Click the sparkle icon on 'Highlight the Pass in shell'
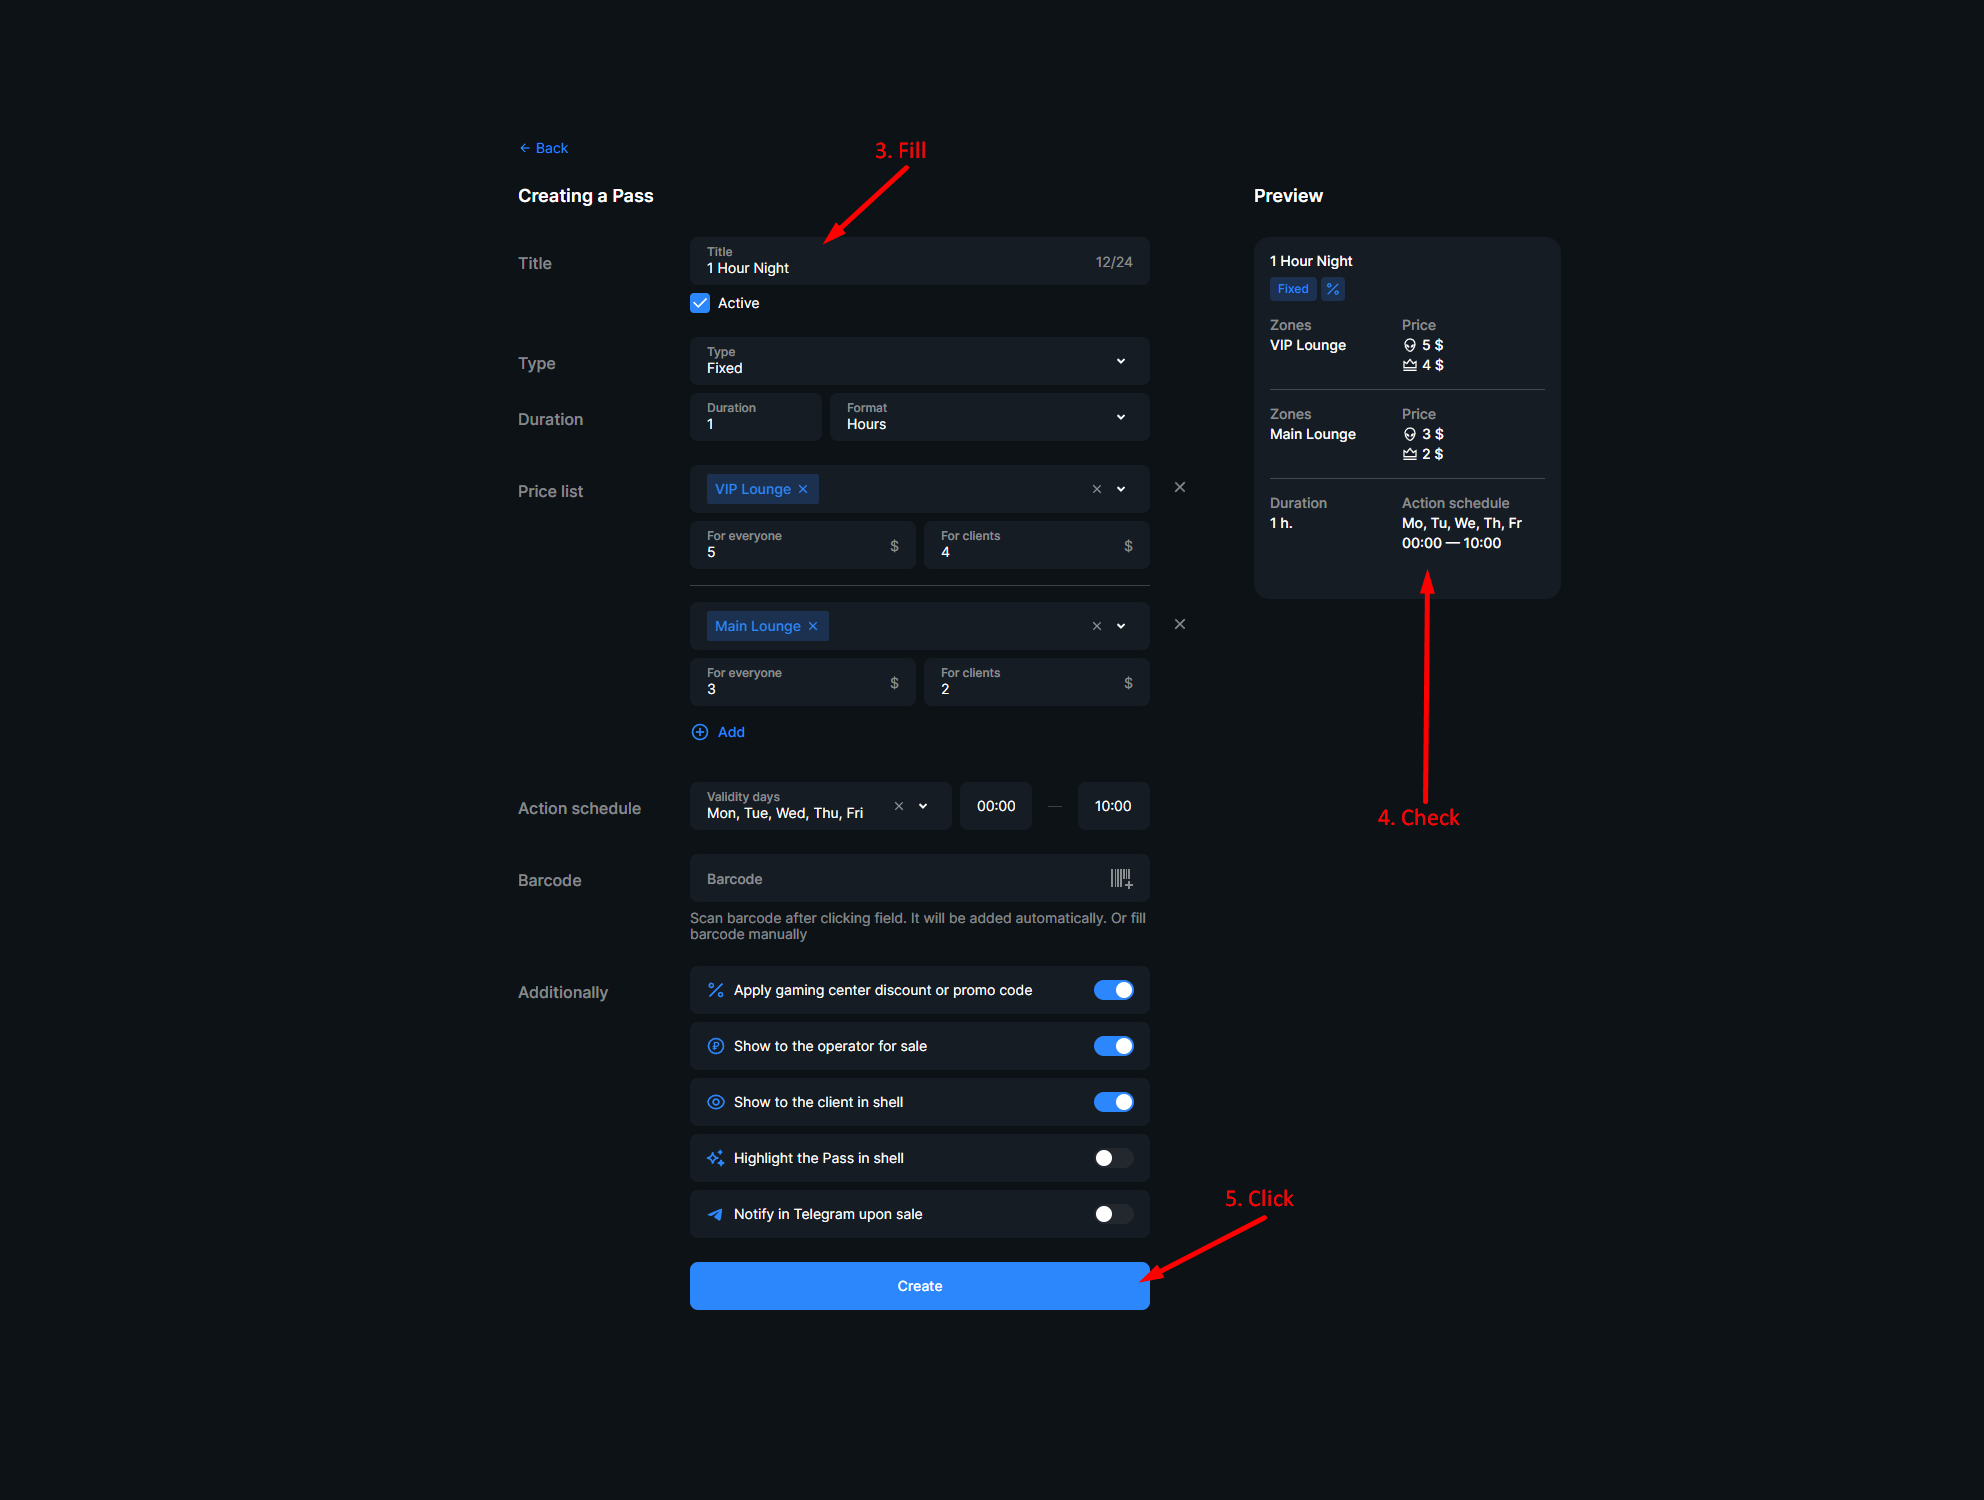This screenshot has width=1984, height=1500. coord(715,1157)
